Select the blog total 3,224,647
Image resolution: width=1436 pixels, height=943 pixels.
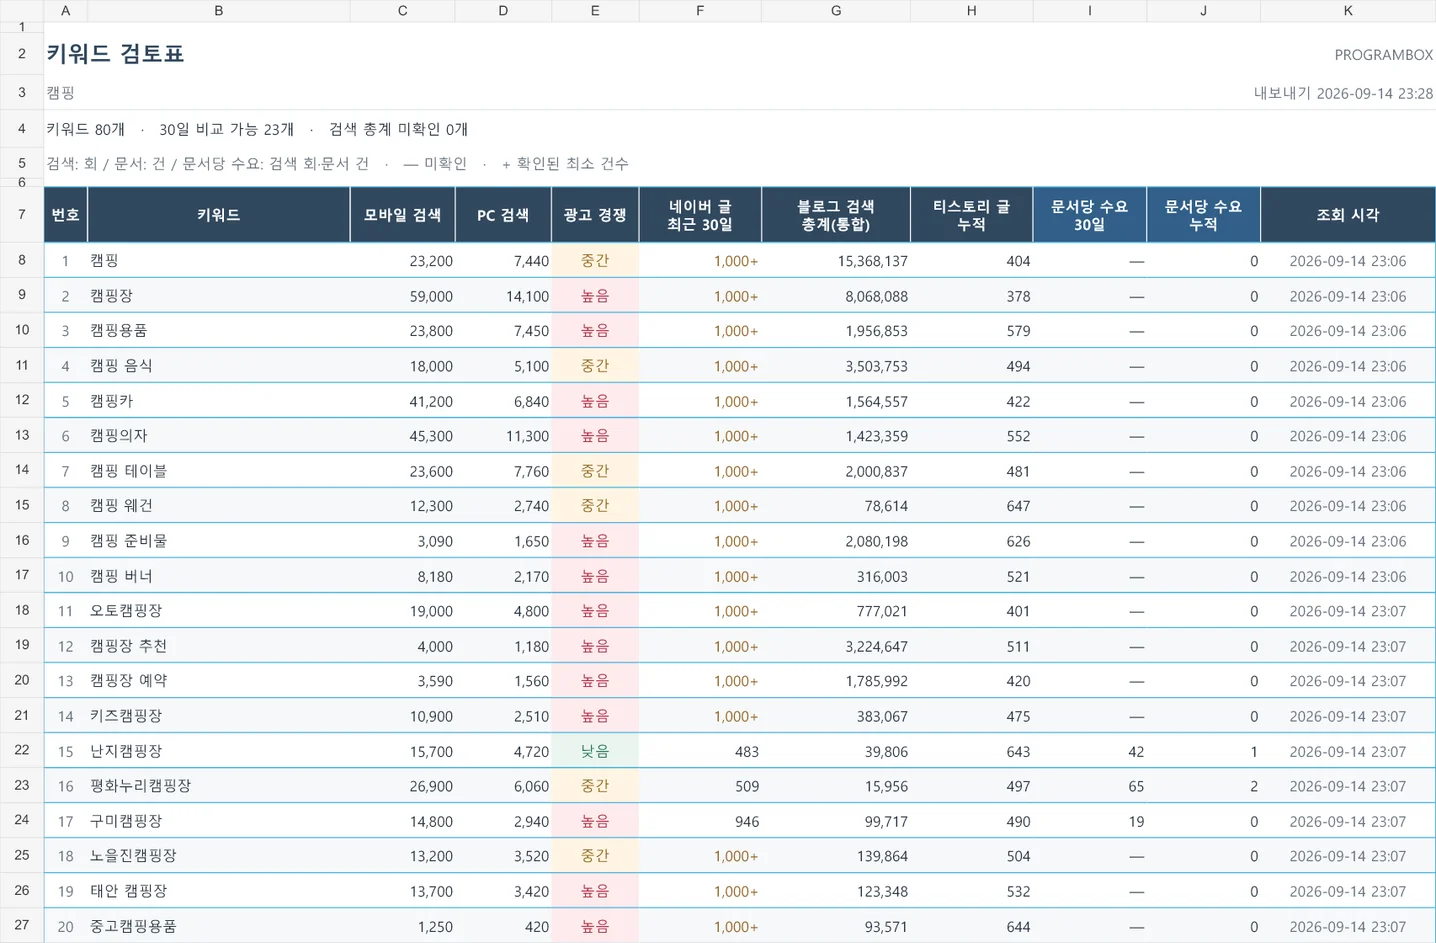click(x=876, y=647)
